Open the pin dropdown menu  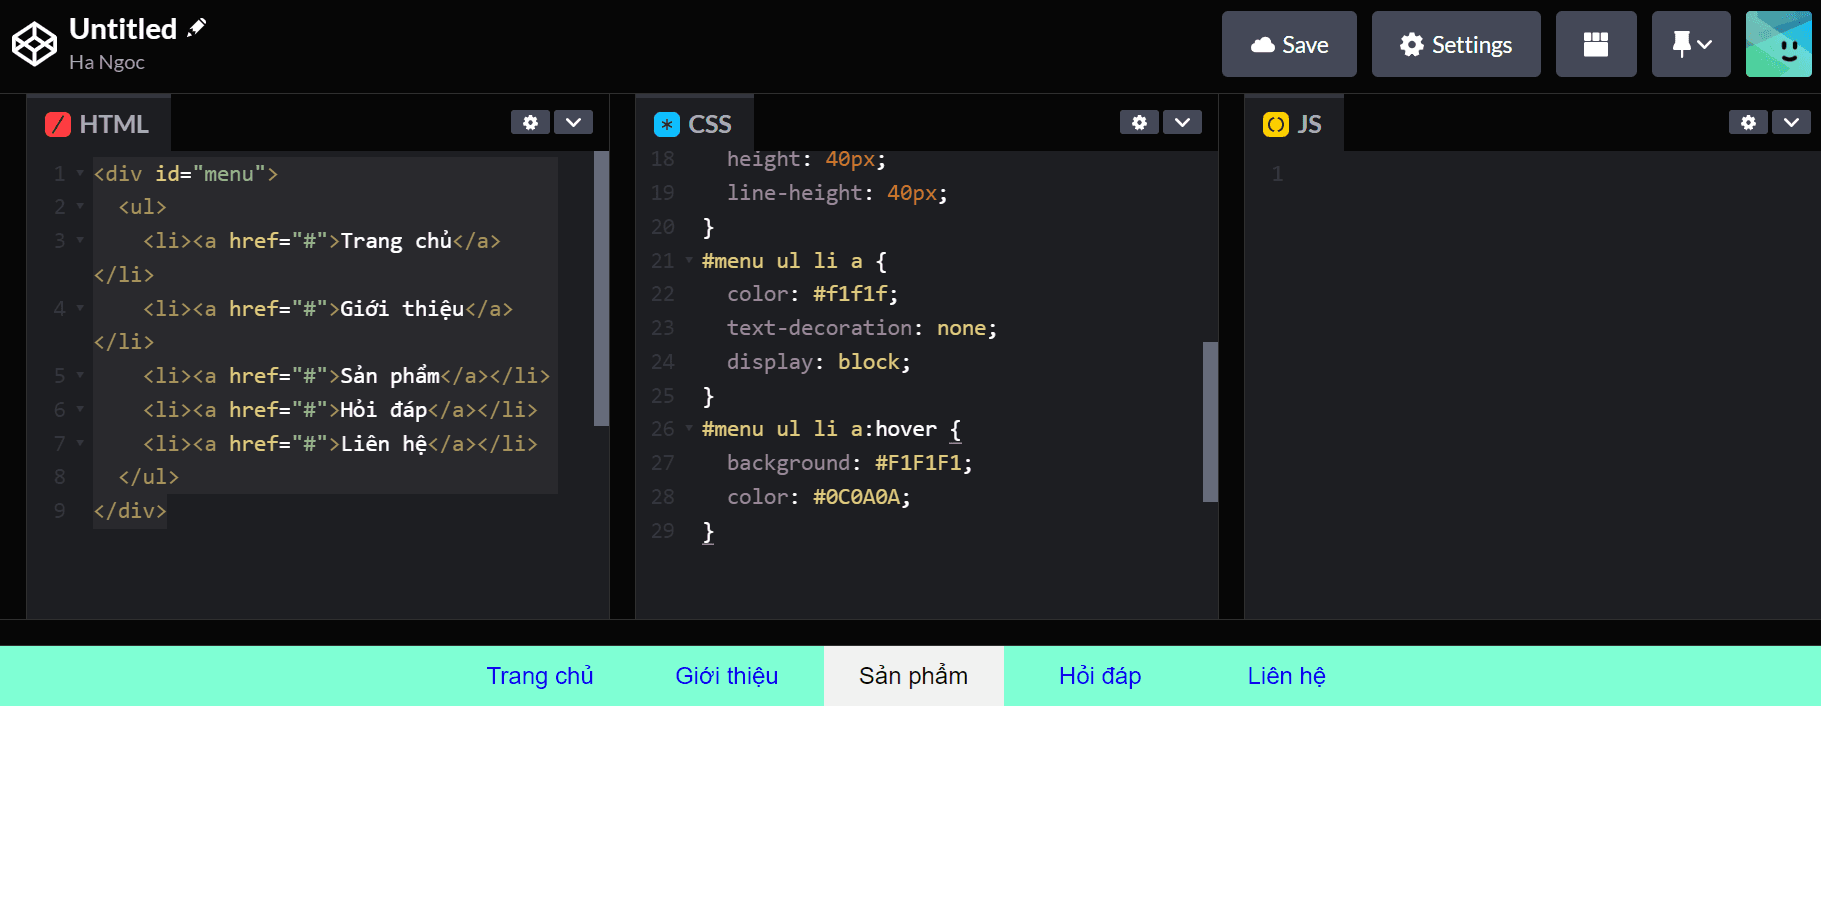1691,43
